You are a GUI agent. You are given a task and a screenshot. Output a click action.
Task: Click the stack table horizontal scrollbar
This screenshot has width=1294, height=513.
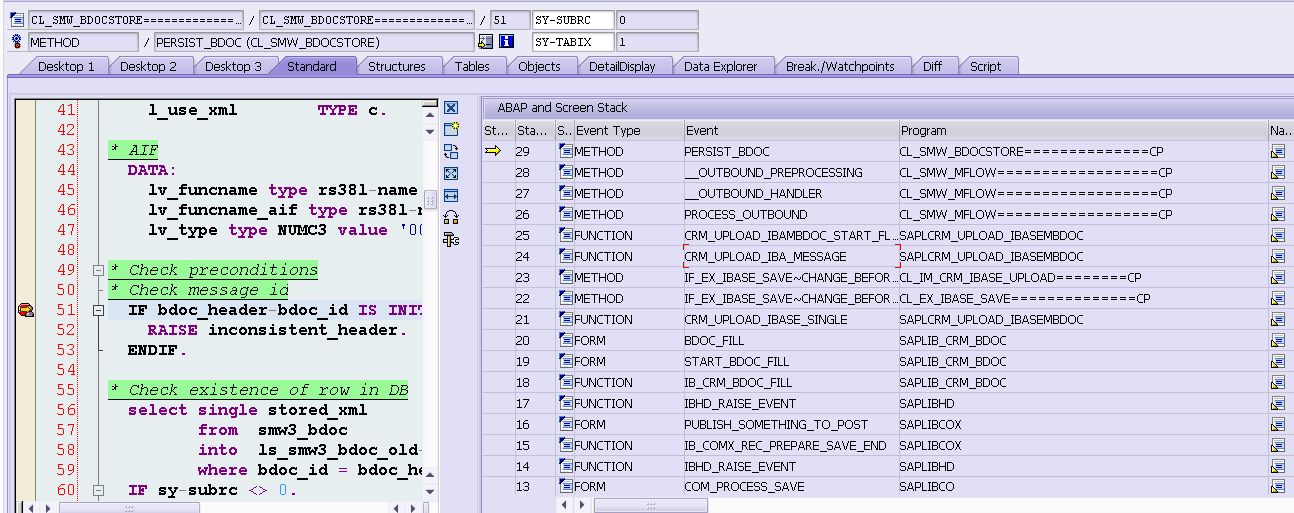(x=650, y=506)
